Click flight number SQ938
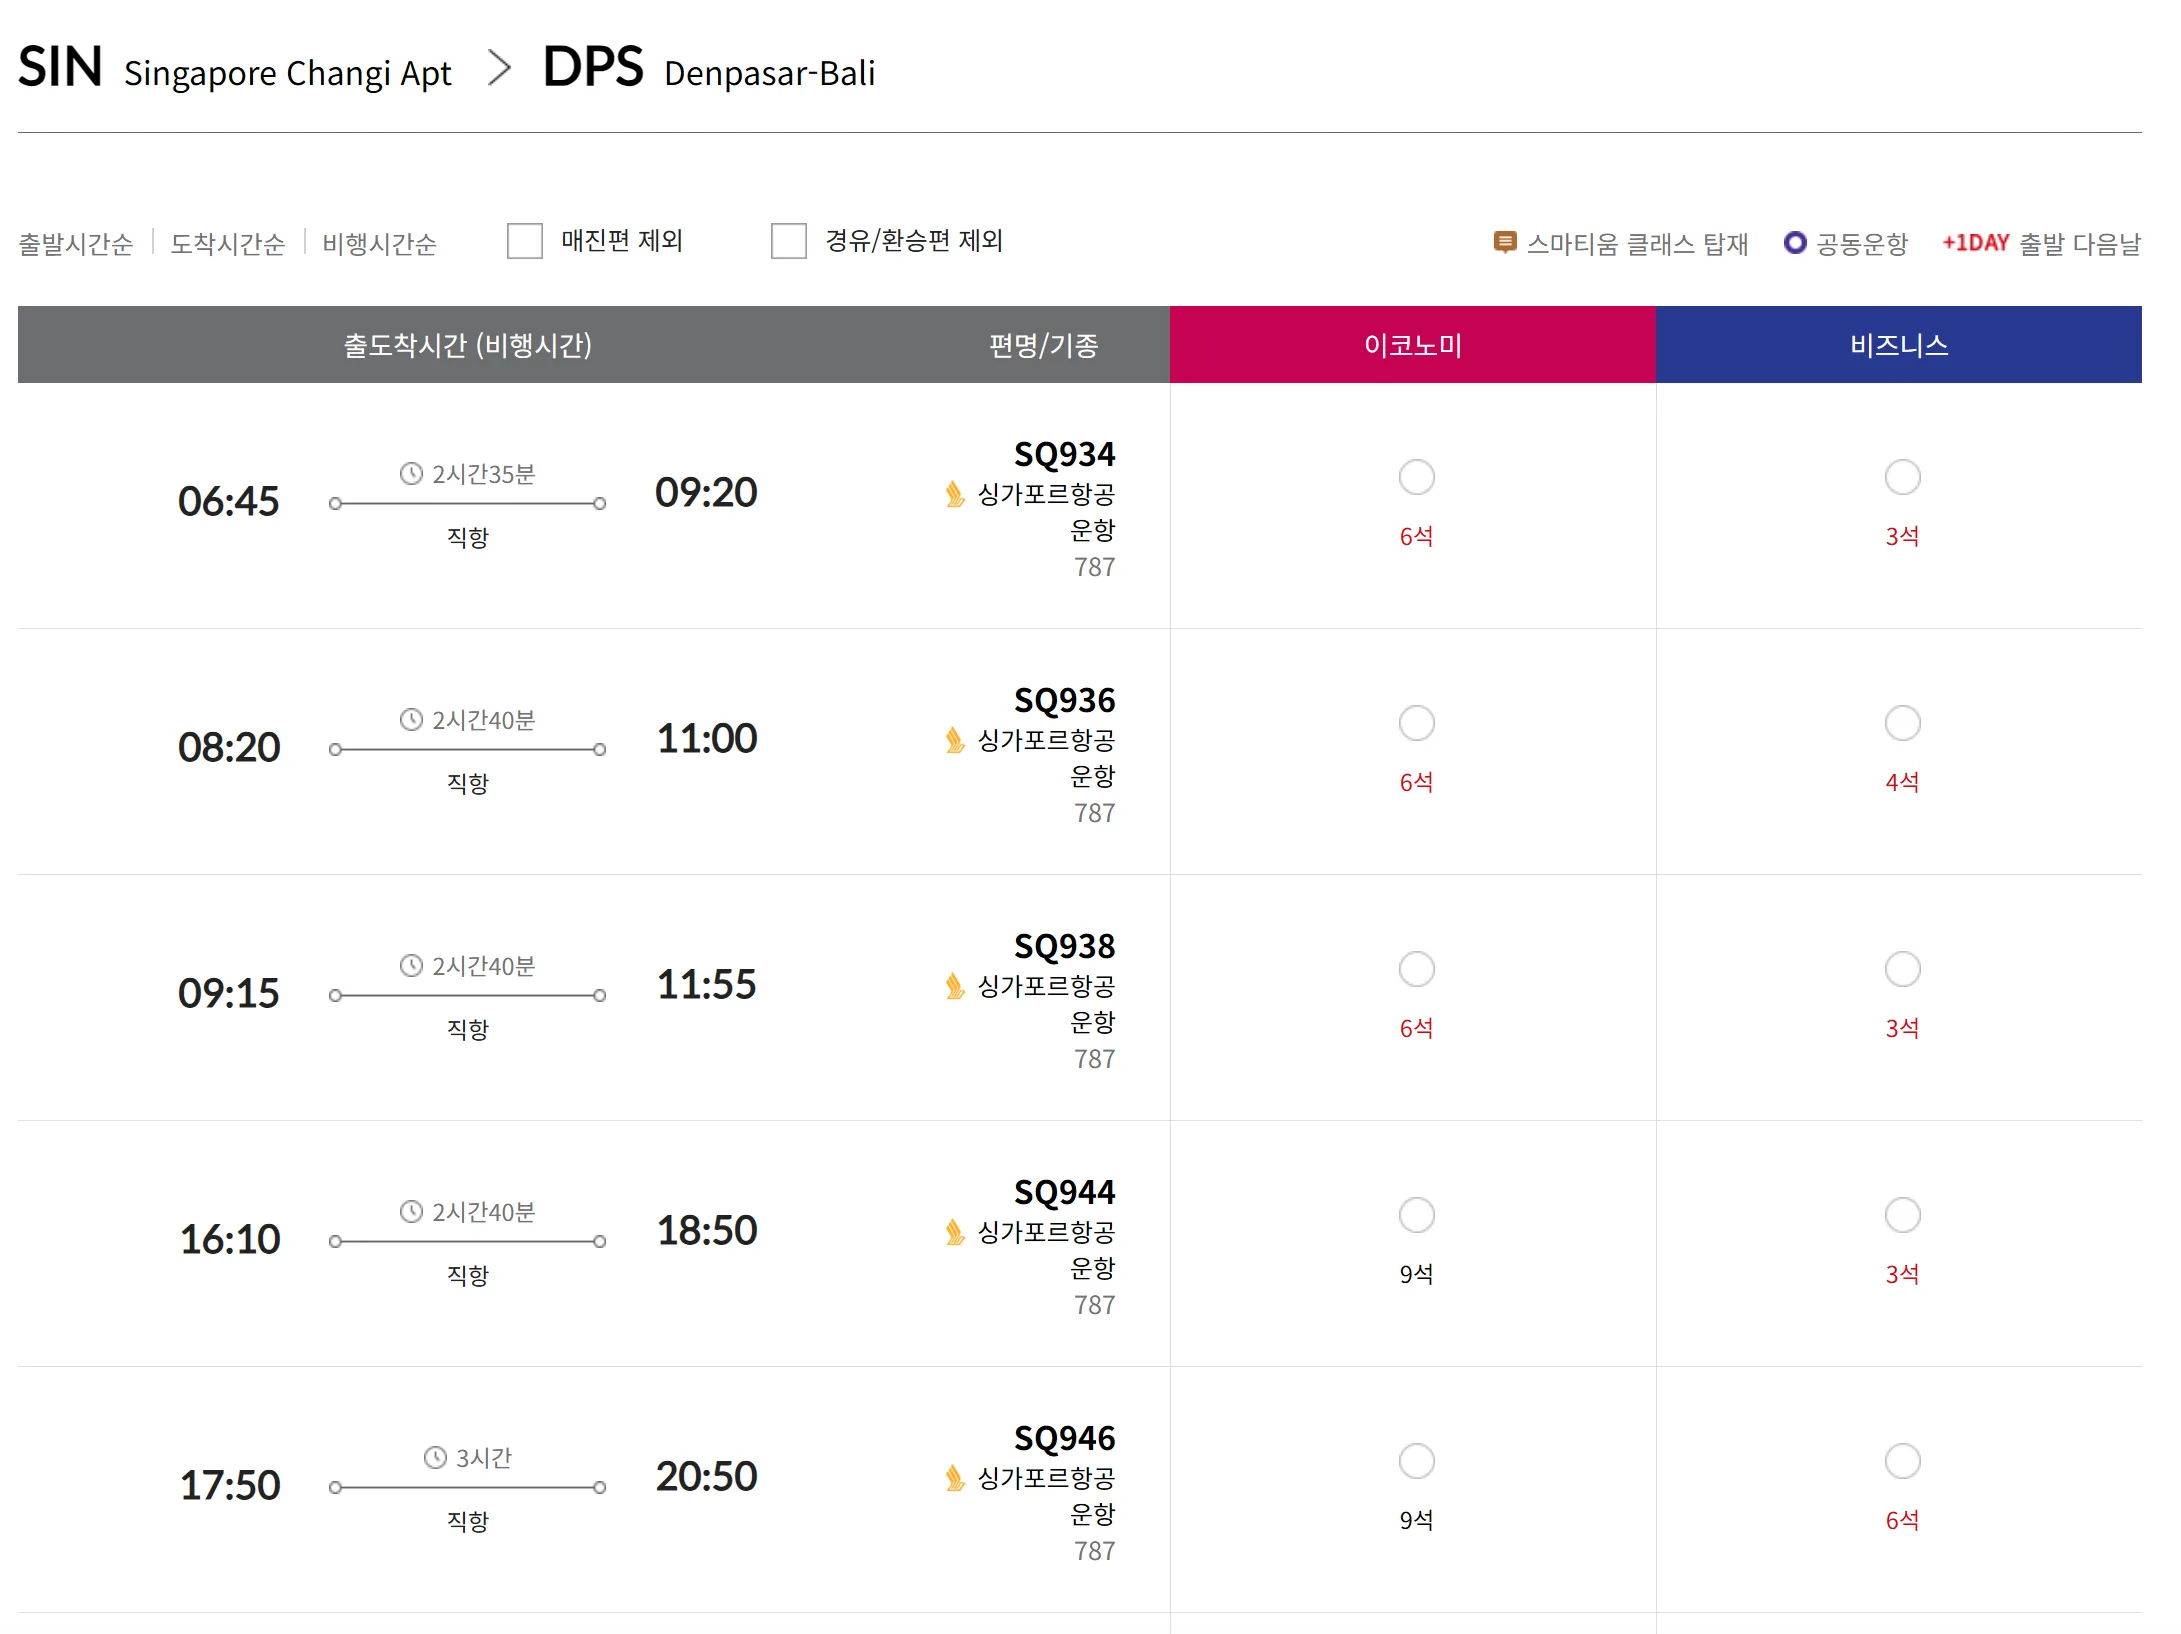 [x=1064, y=946]
